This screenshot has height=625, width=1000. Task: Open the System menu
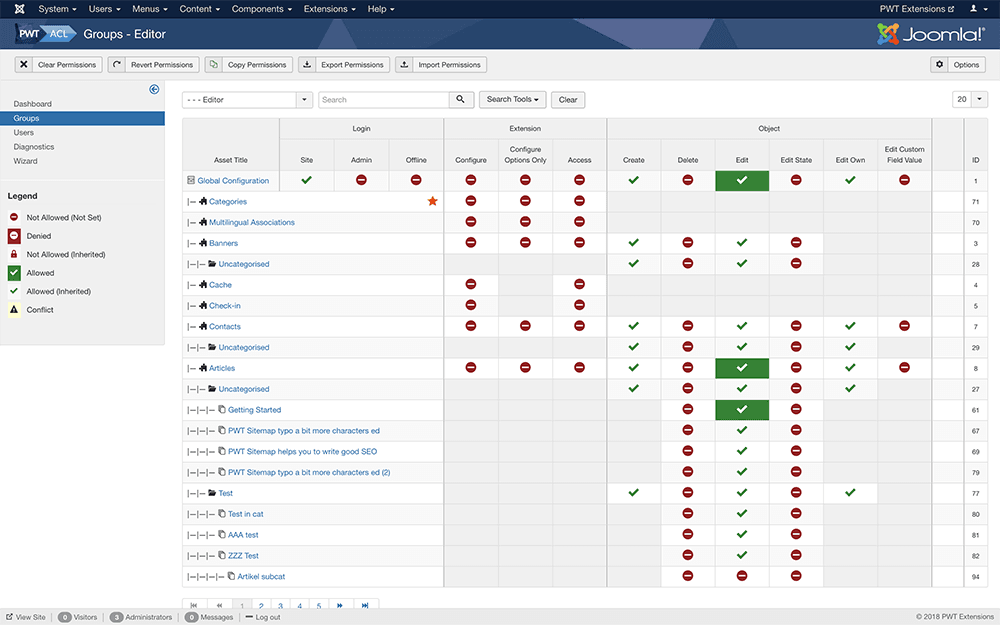(x=57, y=9)
